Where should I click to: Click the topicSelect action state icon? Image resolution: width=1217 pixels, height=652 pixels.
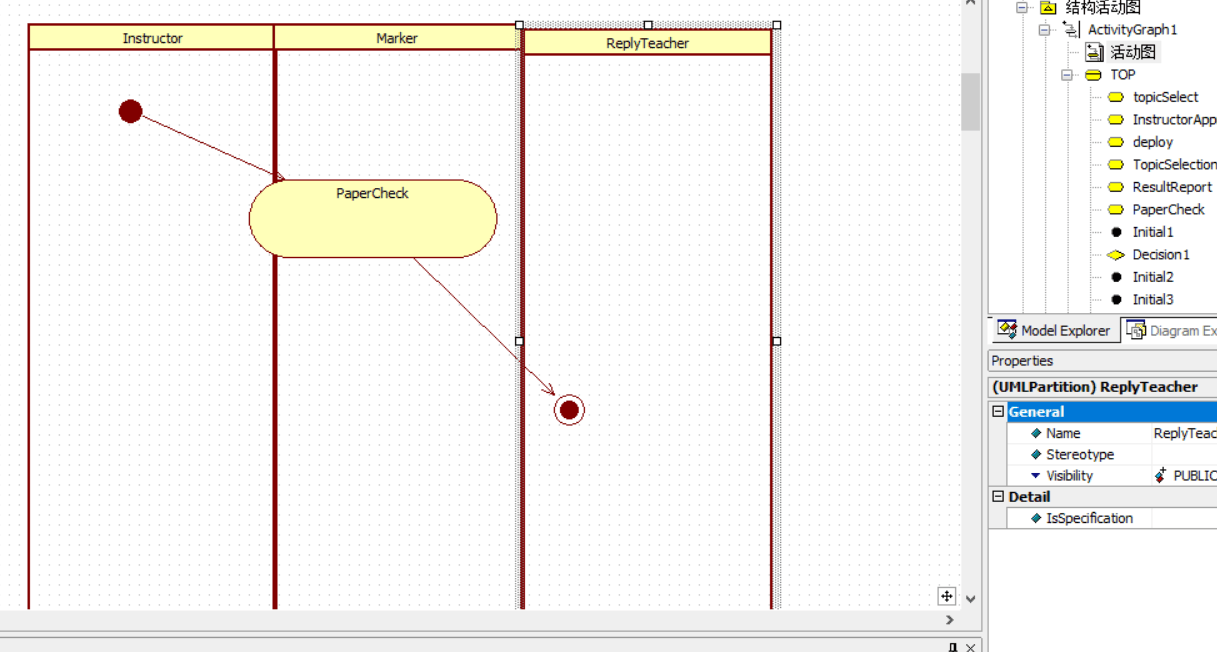tap(1116, 97)
